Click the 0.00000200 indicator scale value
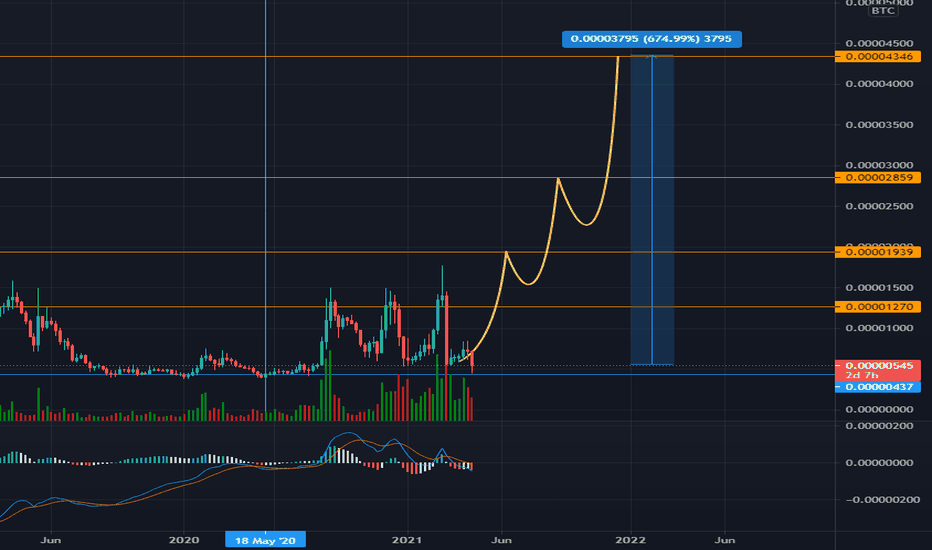Image resolution: width=932 pixels, height=550 pixels. point(879,426)
